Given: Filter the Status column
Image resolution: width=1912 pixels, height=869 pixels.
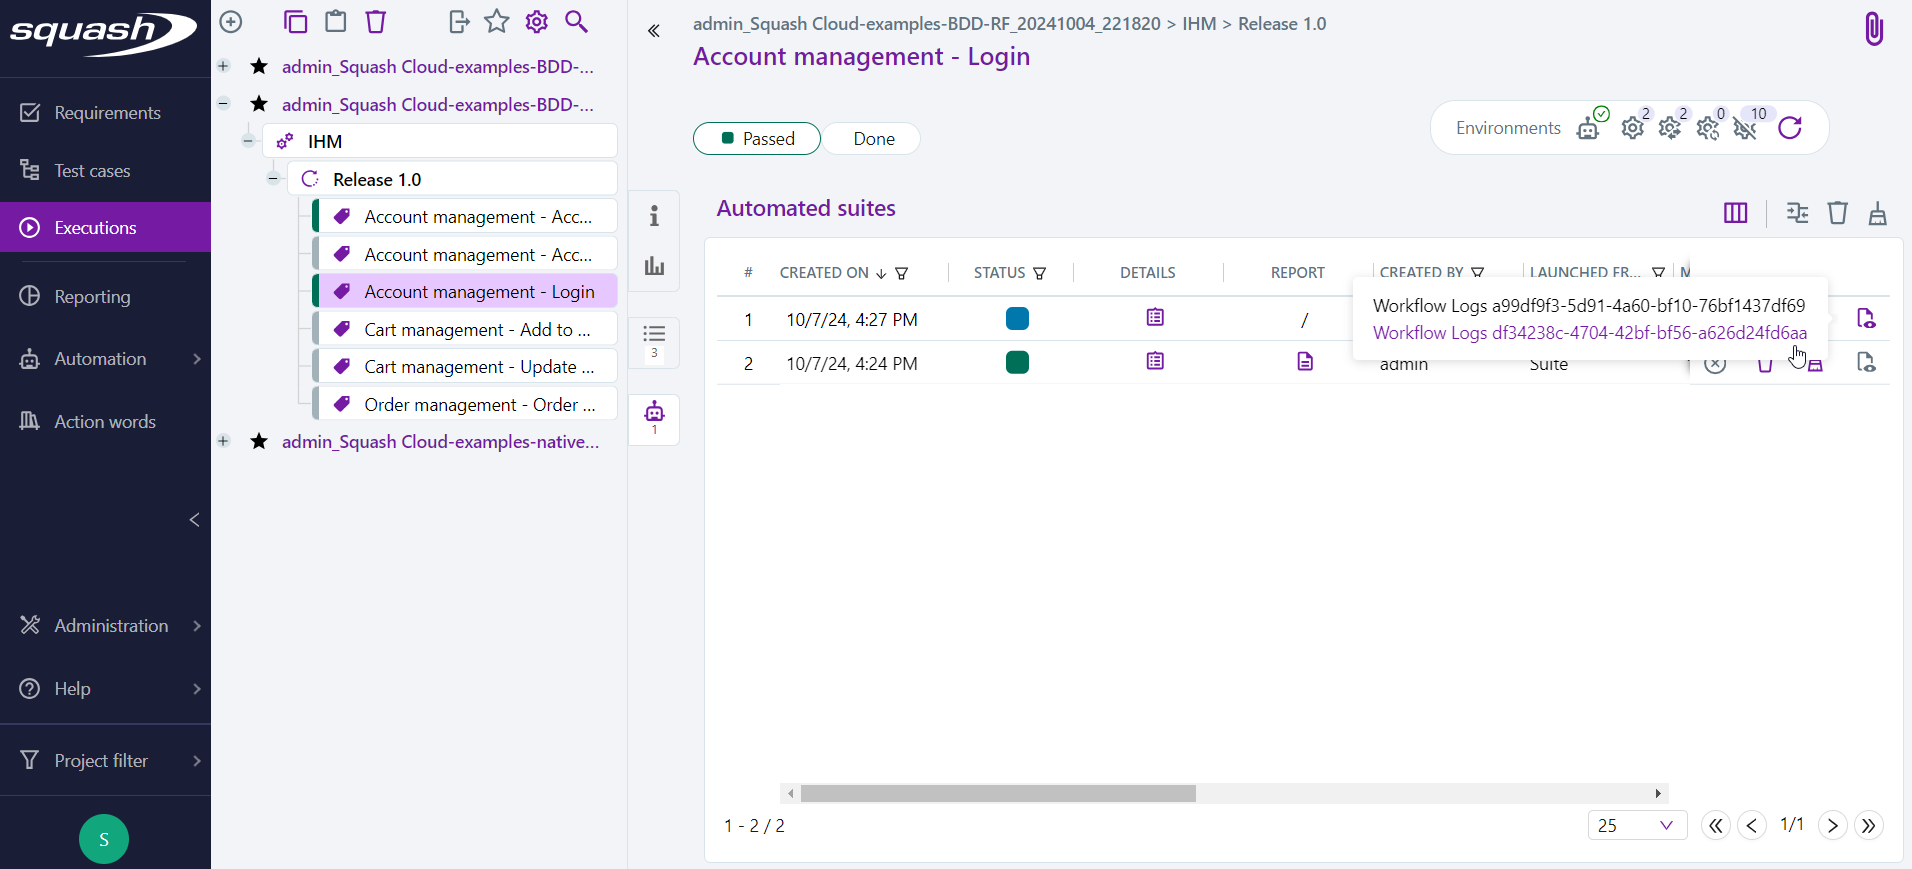Looking at the screenshot, I should tap(1040, 273).
